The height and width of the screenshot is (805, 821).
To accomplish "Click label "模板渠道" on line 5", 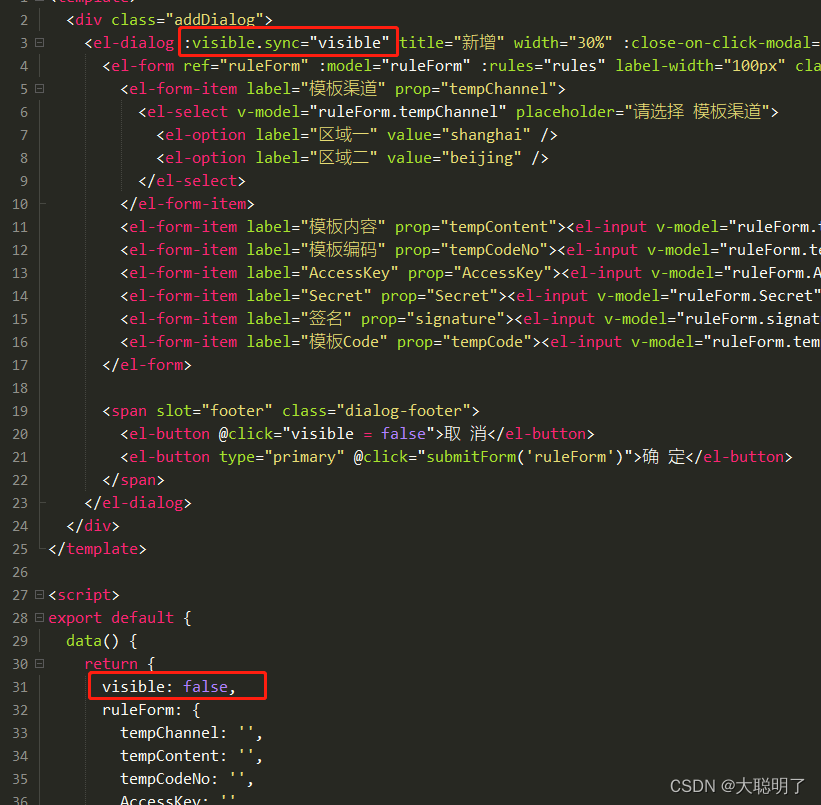I will (x=342, y=89).
